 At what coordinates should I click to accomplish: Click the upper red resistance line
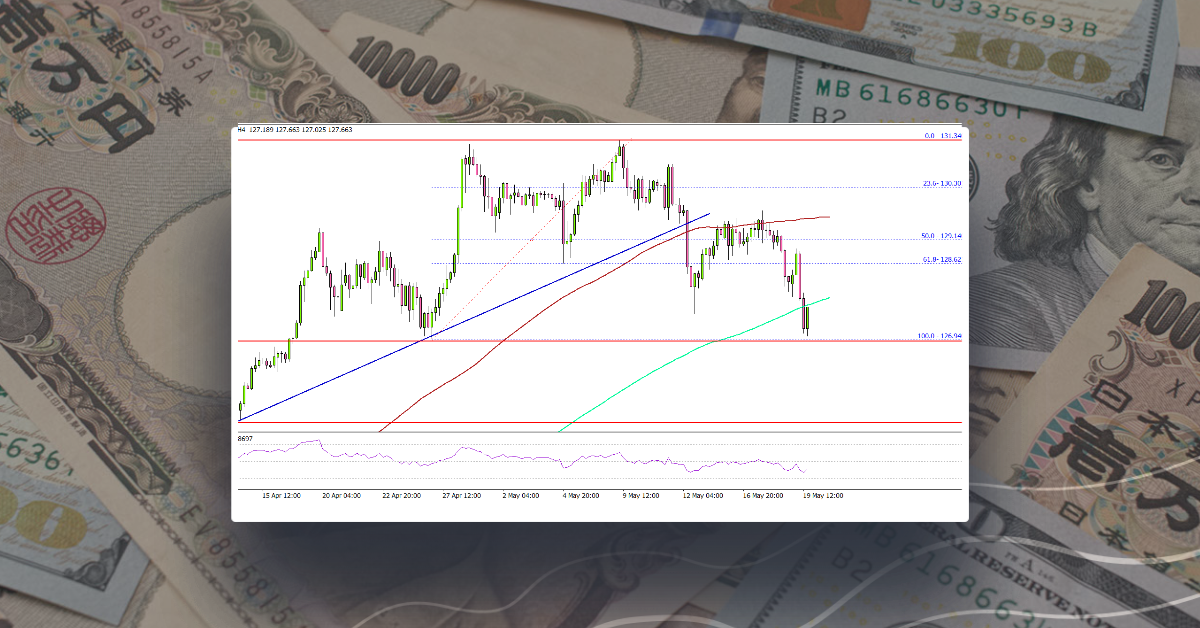click(600, 141)
